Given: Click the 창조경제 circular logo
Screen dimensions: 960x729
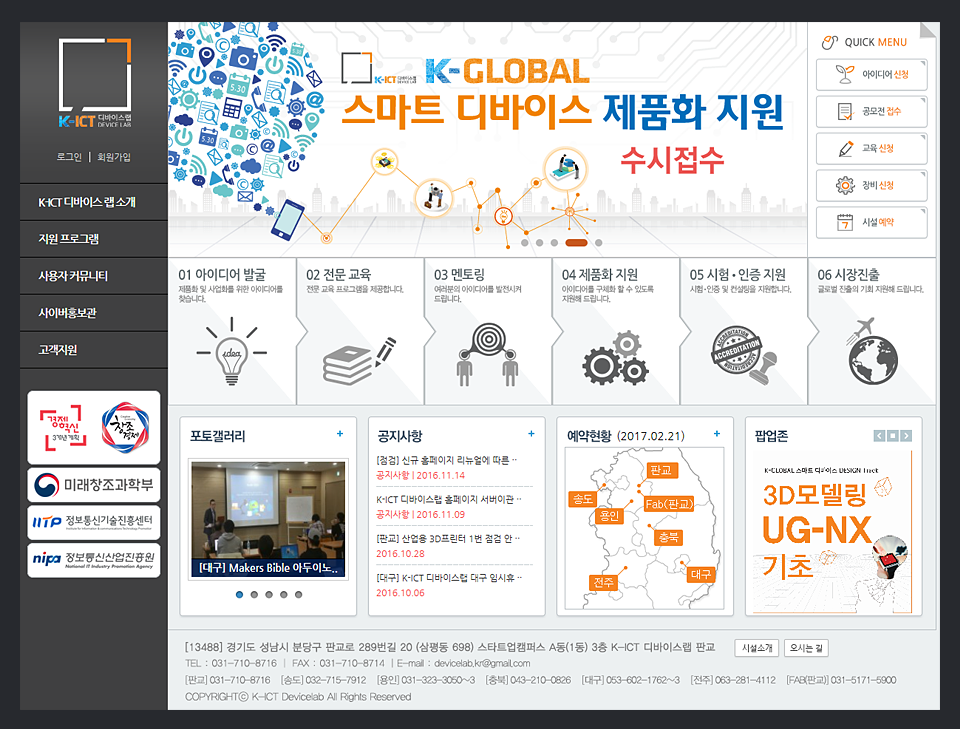Looking at the screenshot, I should (x=126, y=427).
